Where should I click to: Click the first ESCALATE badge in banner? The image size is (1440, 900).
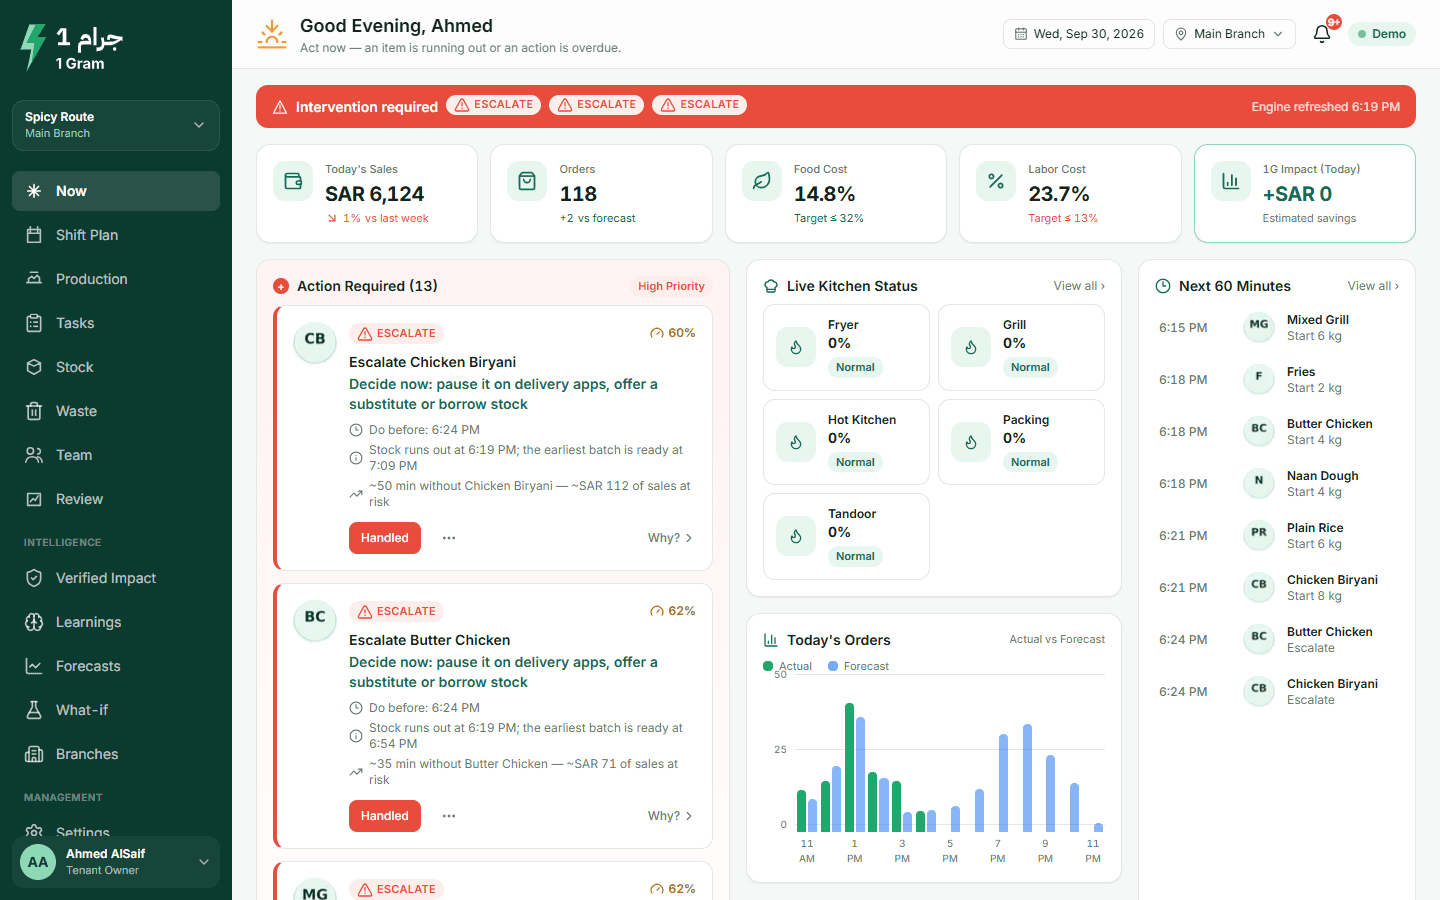[x=494, y=105]
